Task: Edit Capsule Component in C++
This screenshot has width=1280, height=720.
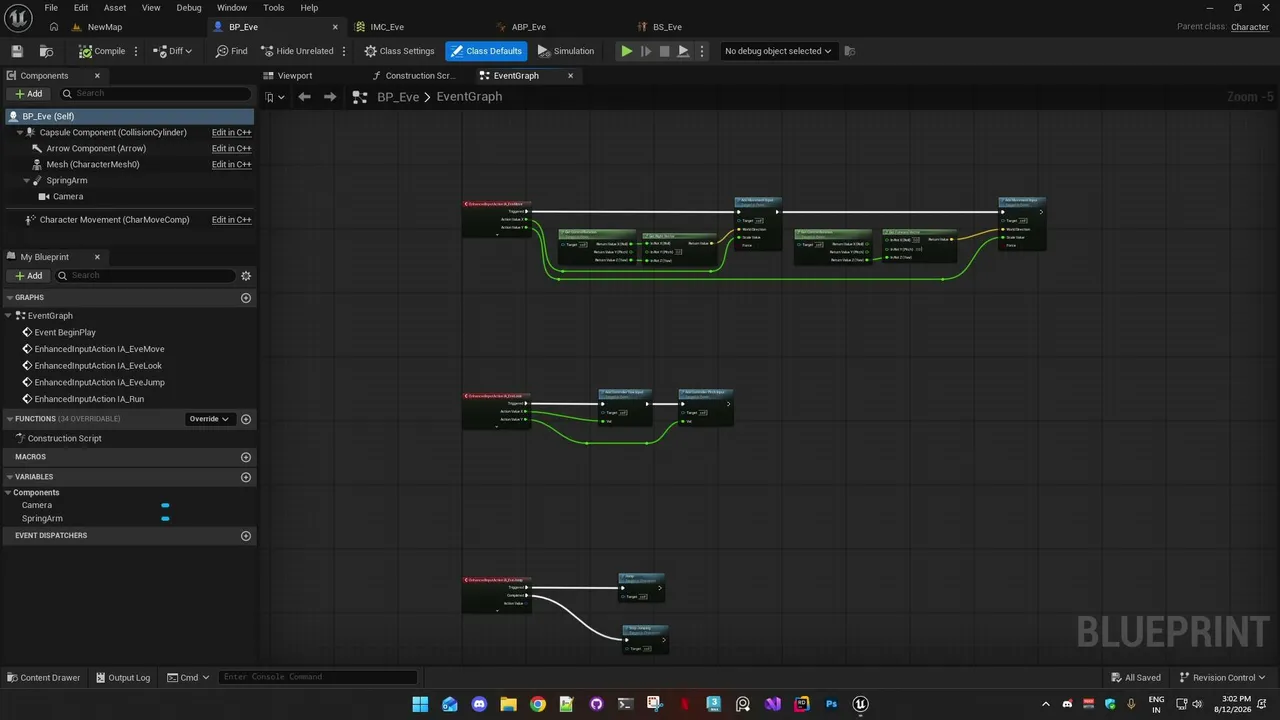Action: 231,132
